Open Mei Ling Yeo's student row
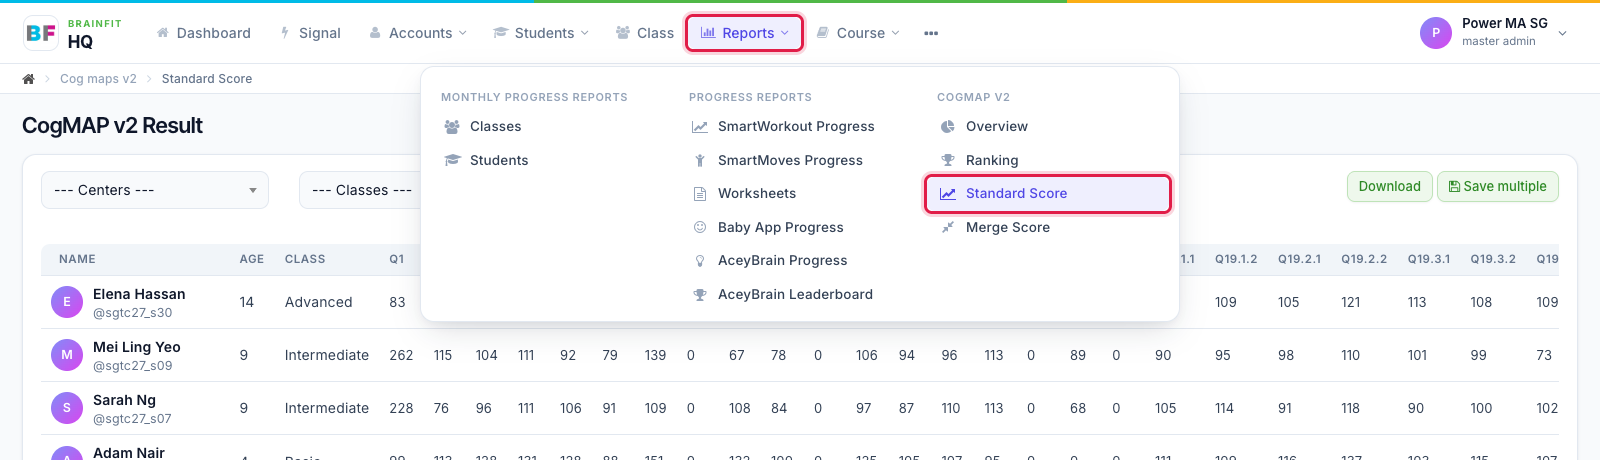 tap(800, 355)
